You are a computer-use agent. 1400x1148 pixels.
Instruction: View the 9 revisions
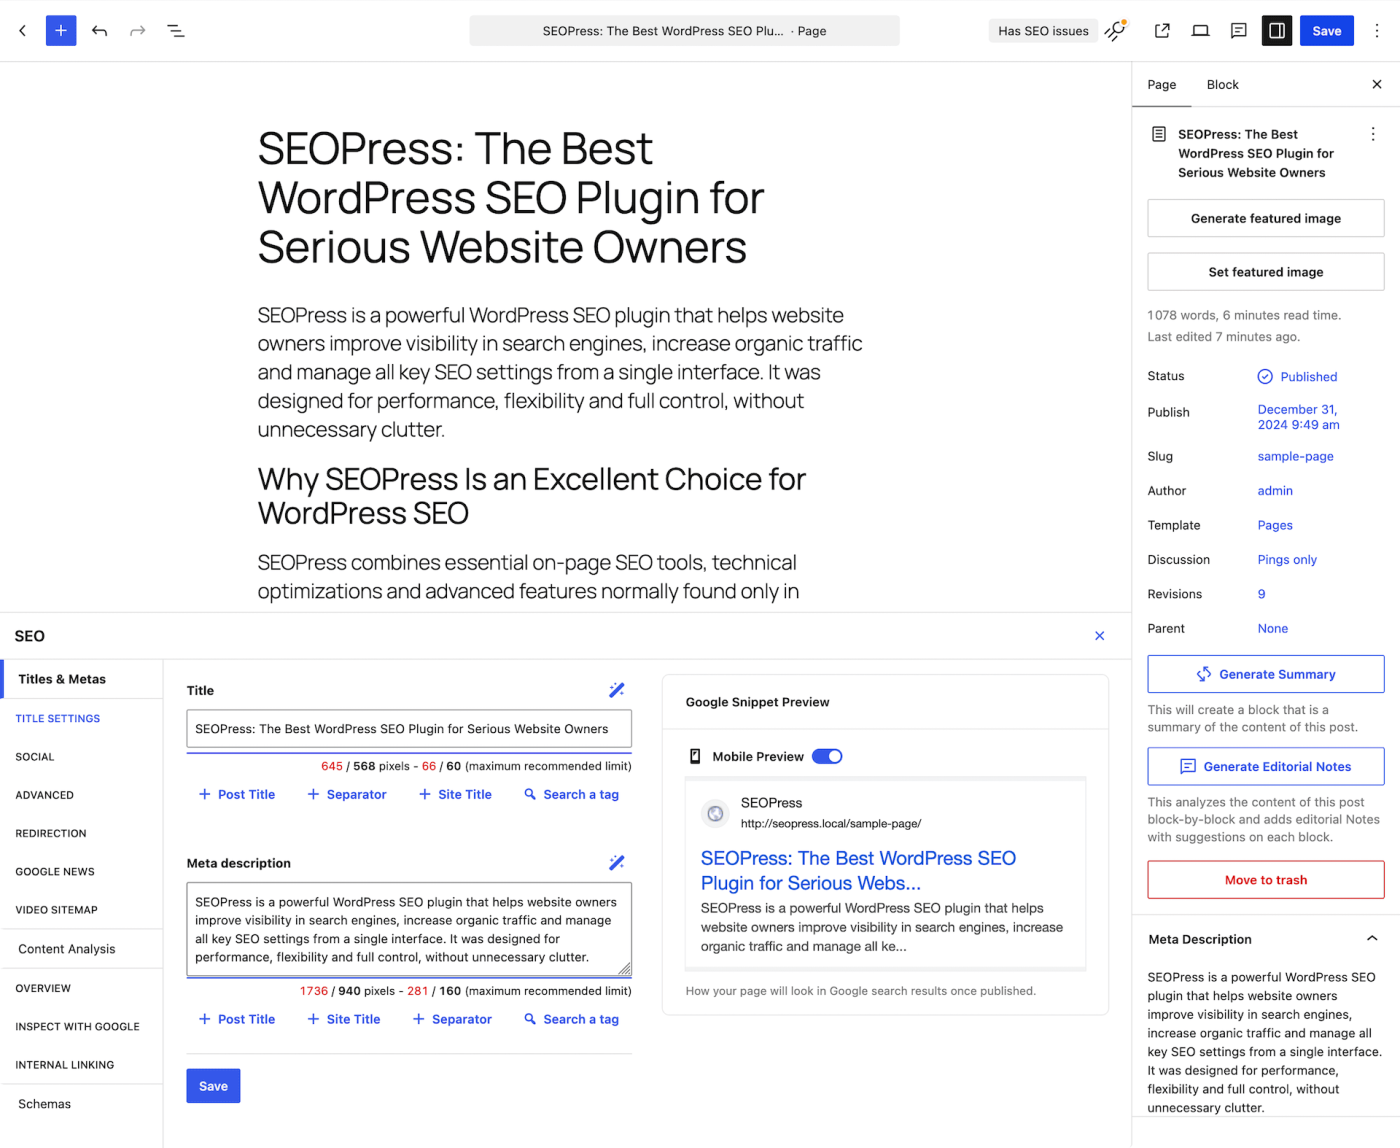pos(1261,594)
